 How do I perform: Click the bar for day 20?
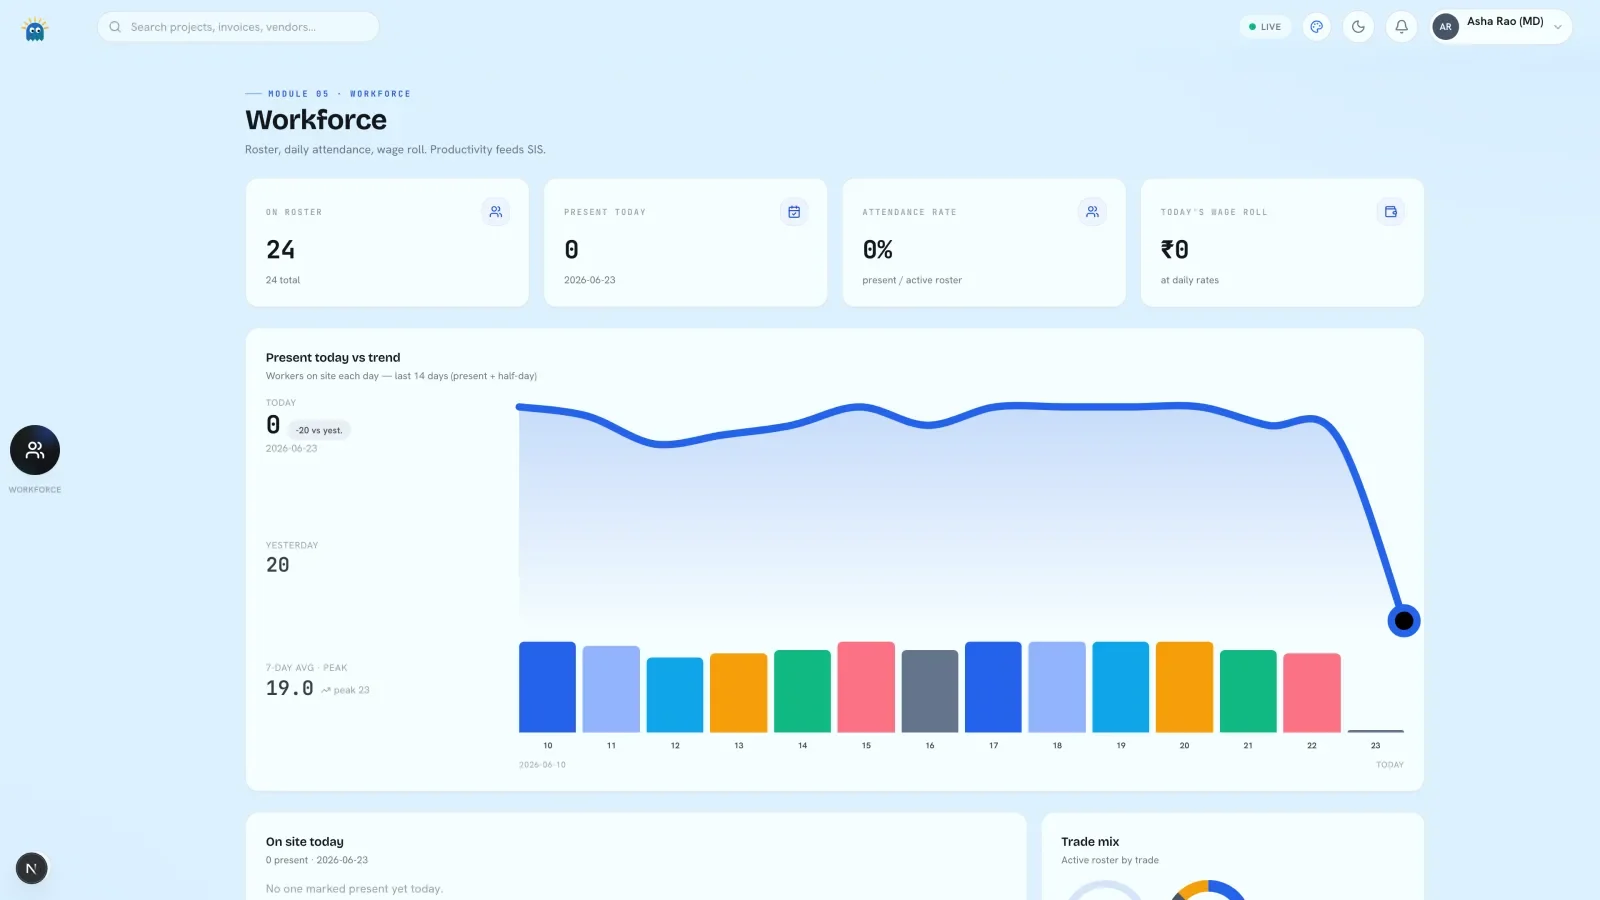pyautogui.click(x=1184, y=687)
